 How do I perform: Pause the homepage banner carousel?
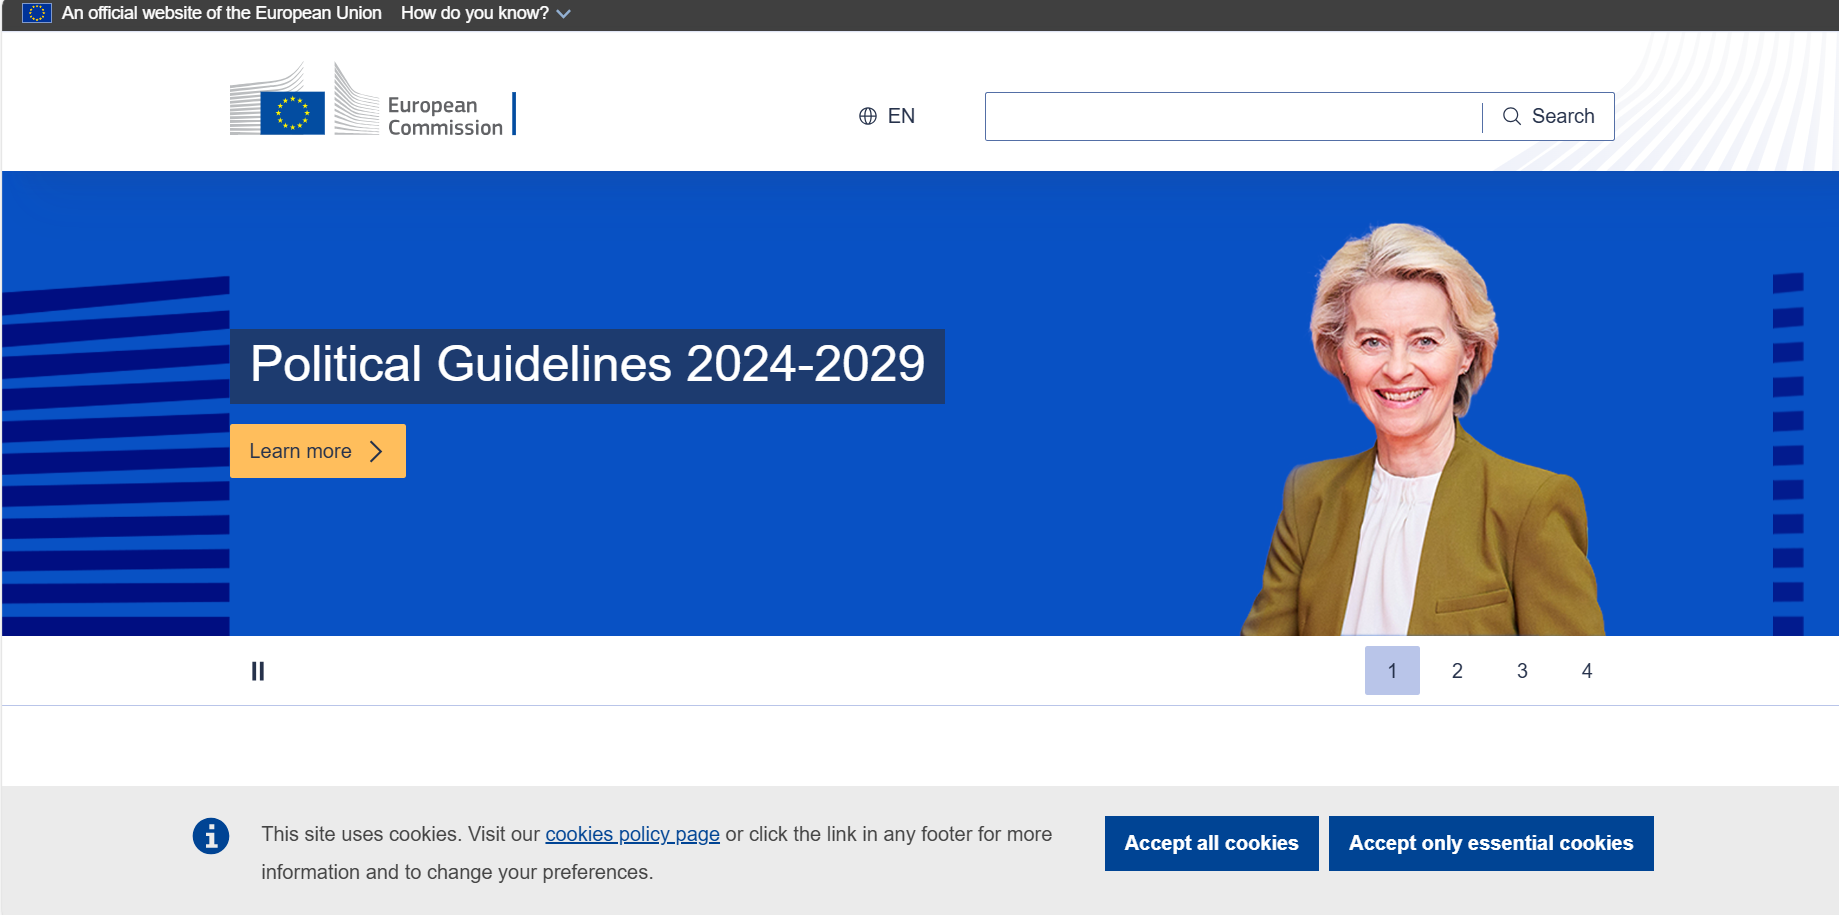(x=258, y=670)
